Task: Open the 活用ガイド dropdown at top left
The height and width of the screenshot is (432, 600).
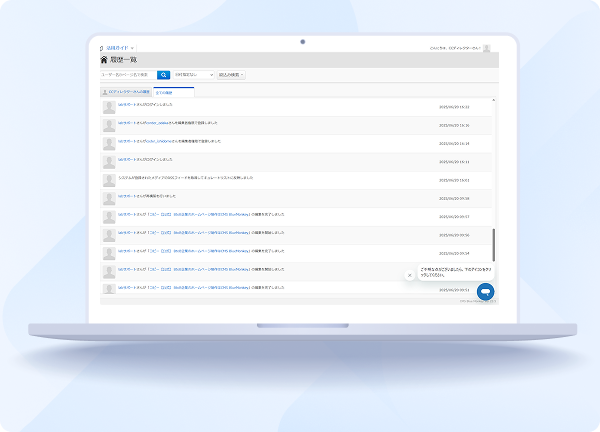Action: tap(119, 48)
